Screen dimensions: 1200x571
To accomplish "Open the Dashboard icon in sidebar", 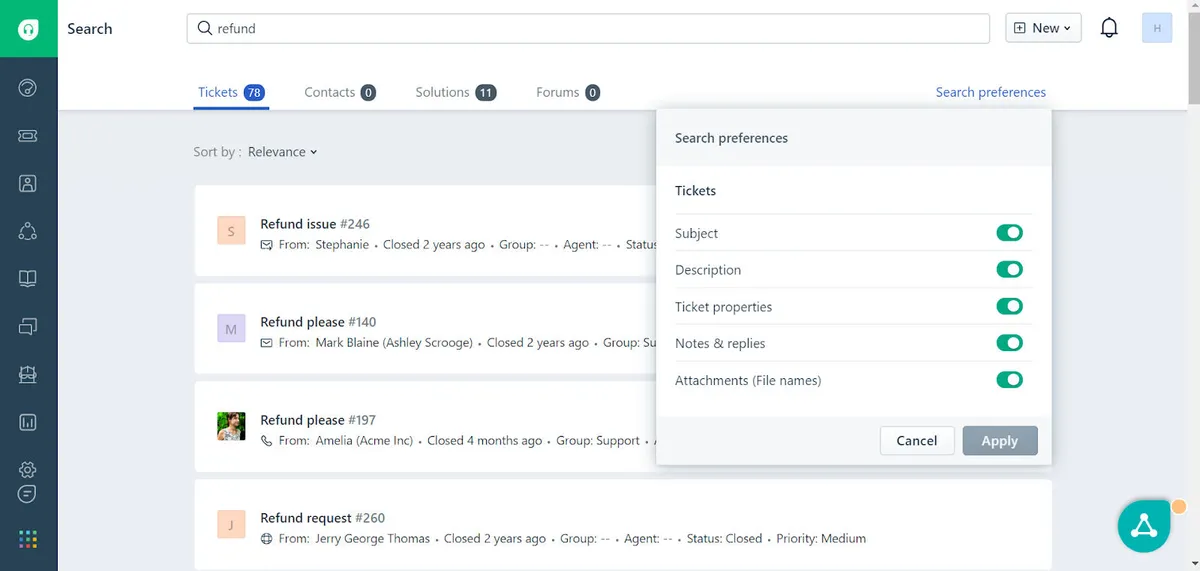I will [28, 89].
